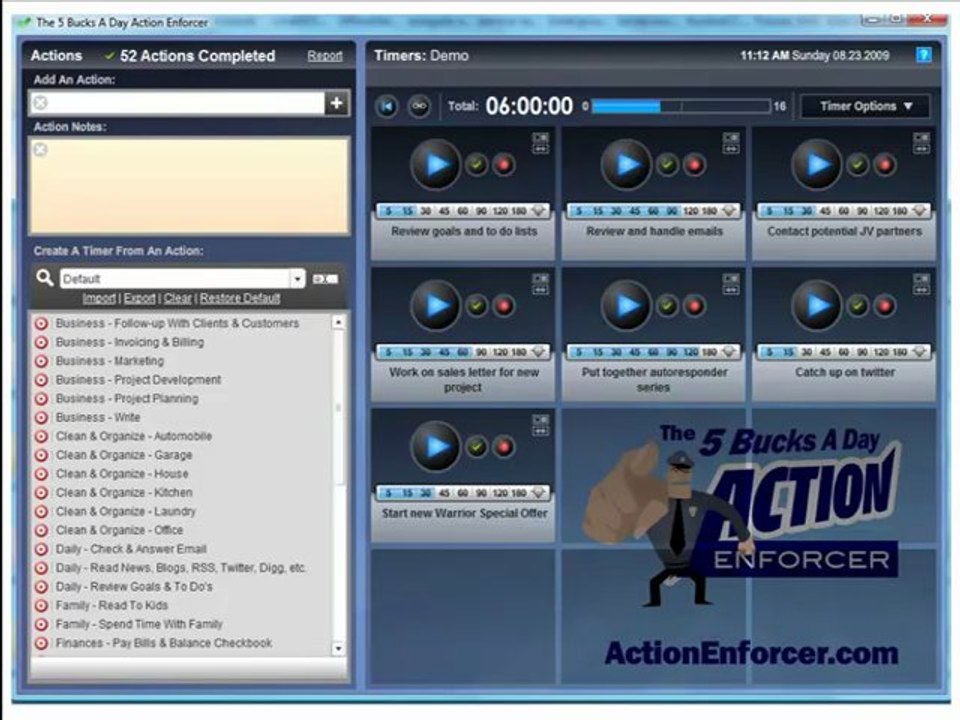Image resolution: width=960 pixels, height=720 pixels.
Task: Clear the Action Notes with the X icon
Action: (x=40, y=149)
